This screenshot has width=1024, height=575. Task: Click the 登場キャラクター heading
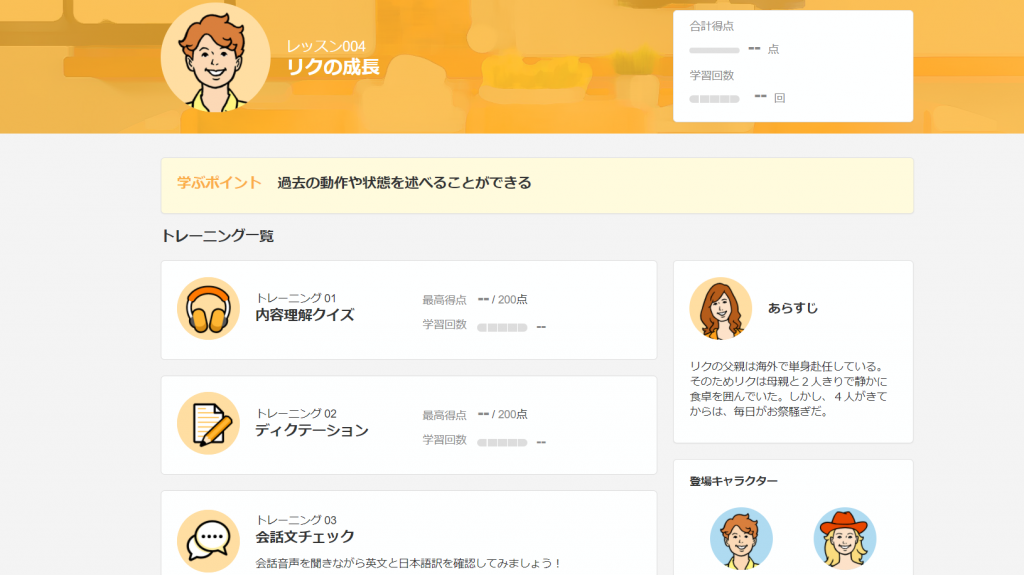click(733, 481)
